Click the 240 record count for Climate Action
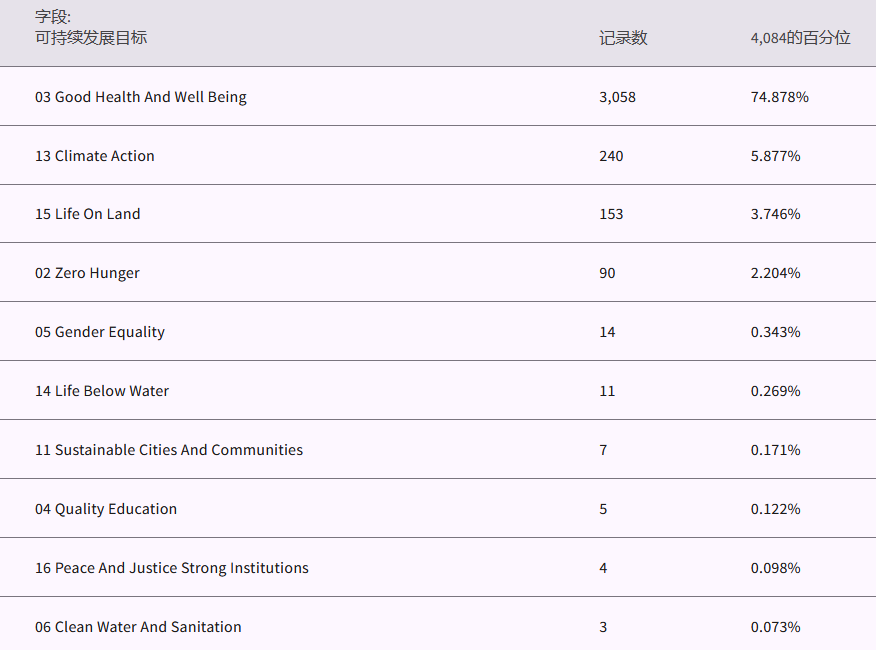876x650 pixels. (x=611, y=156)
